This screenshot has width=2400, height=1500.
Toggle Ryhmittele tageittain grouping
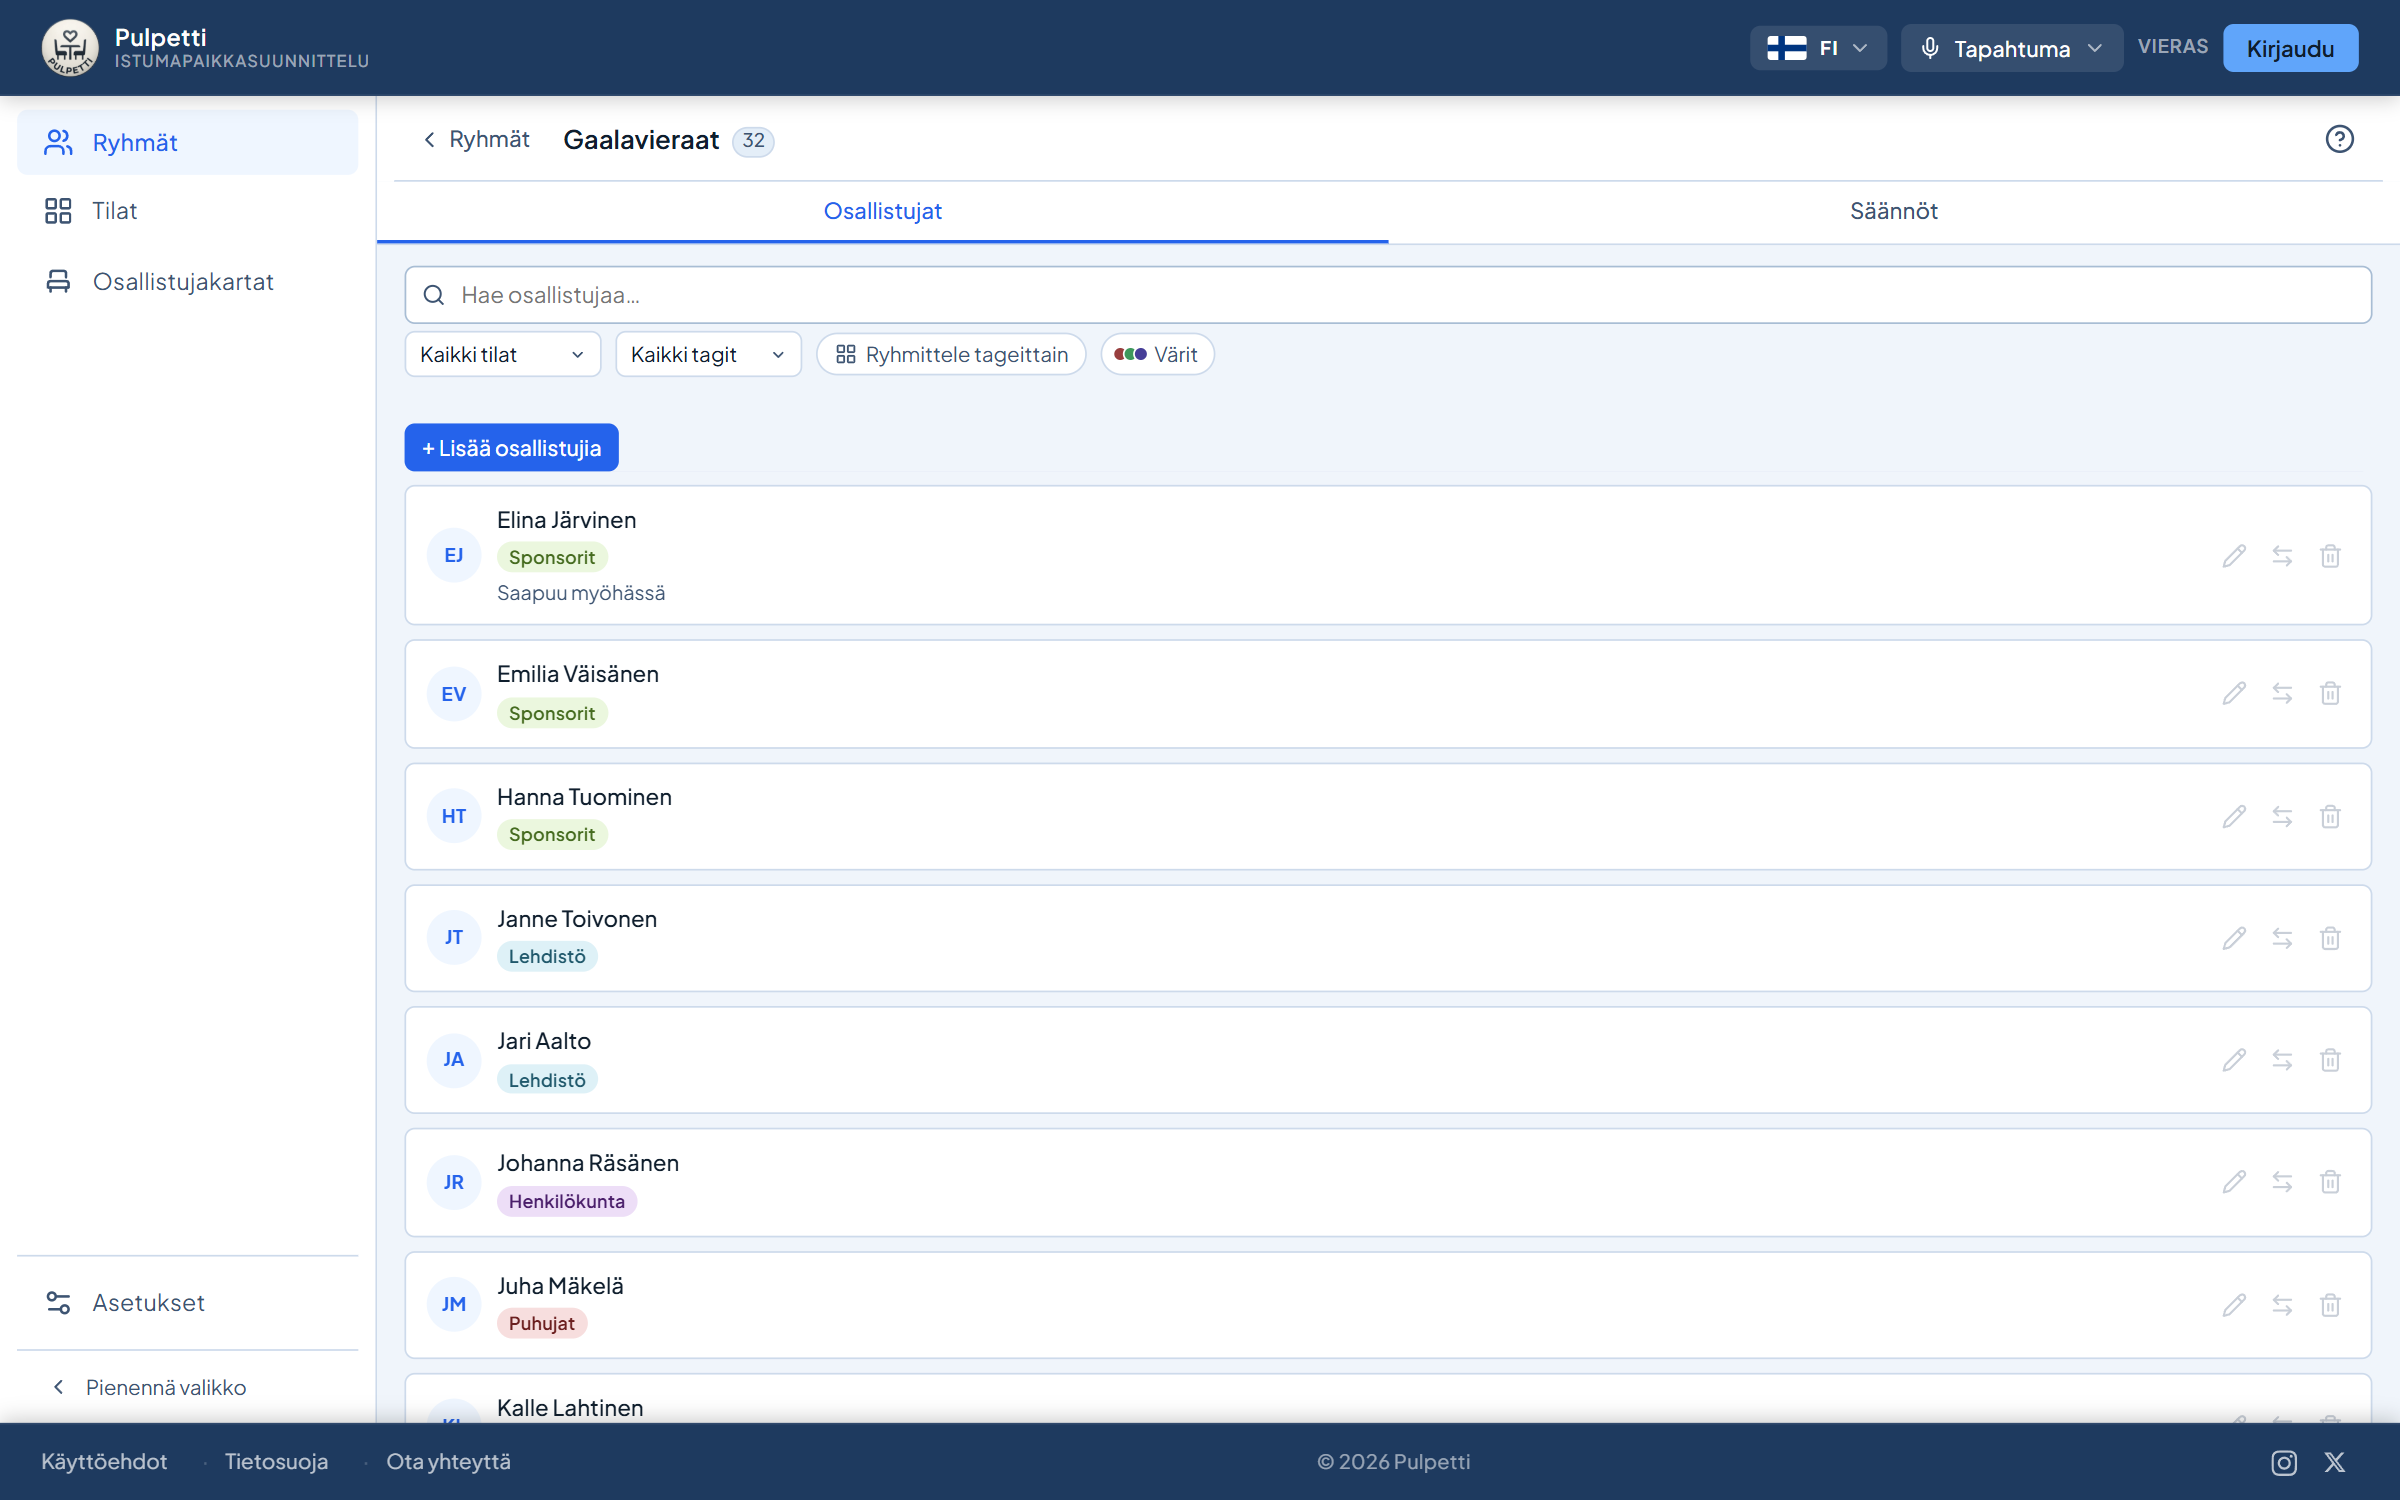[951, 354]
